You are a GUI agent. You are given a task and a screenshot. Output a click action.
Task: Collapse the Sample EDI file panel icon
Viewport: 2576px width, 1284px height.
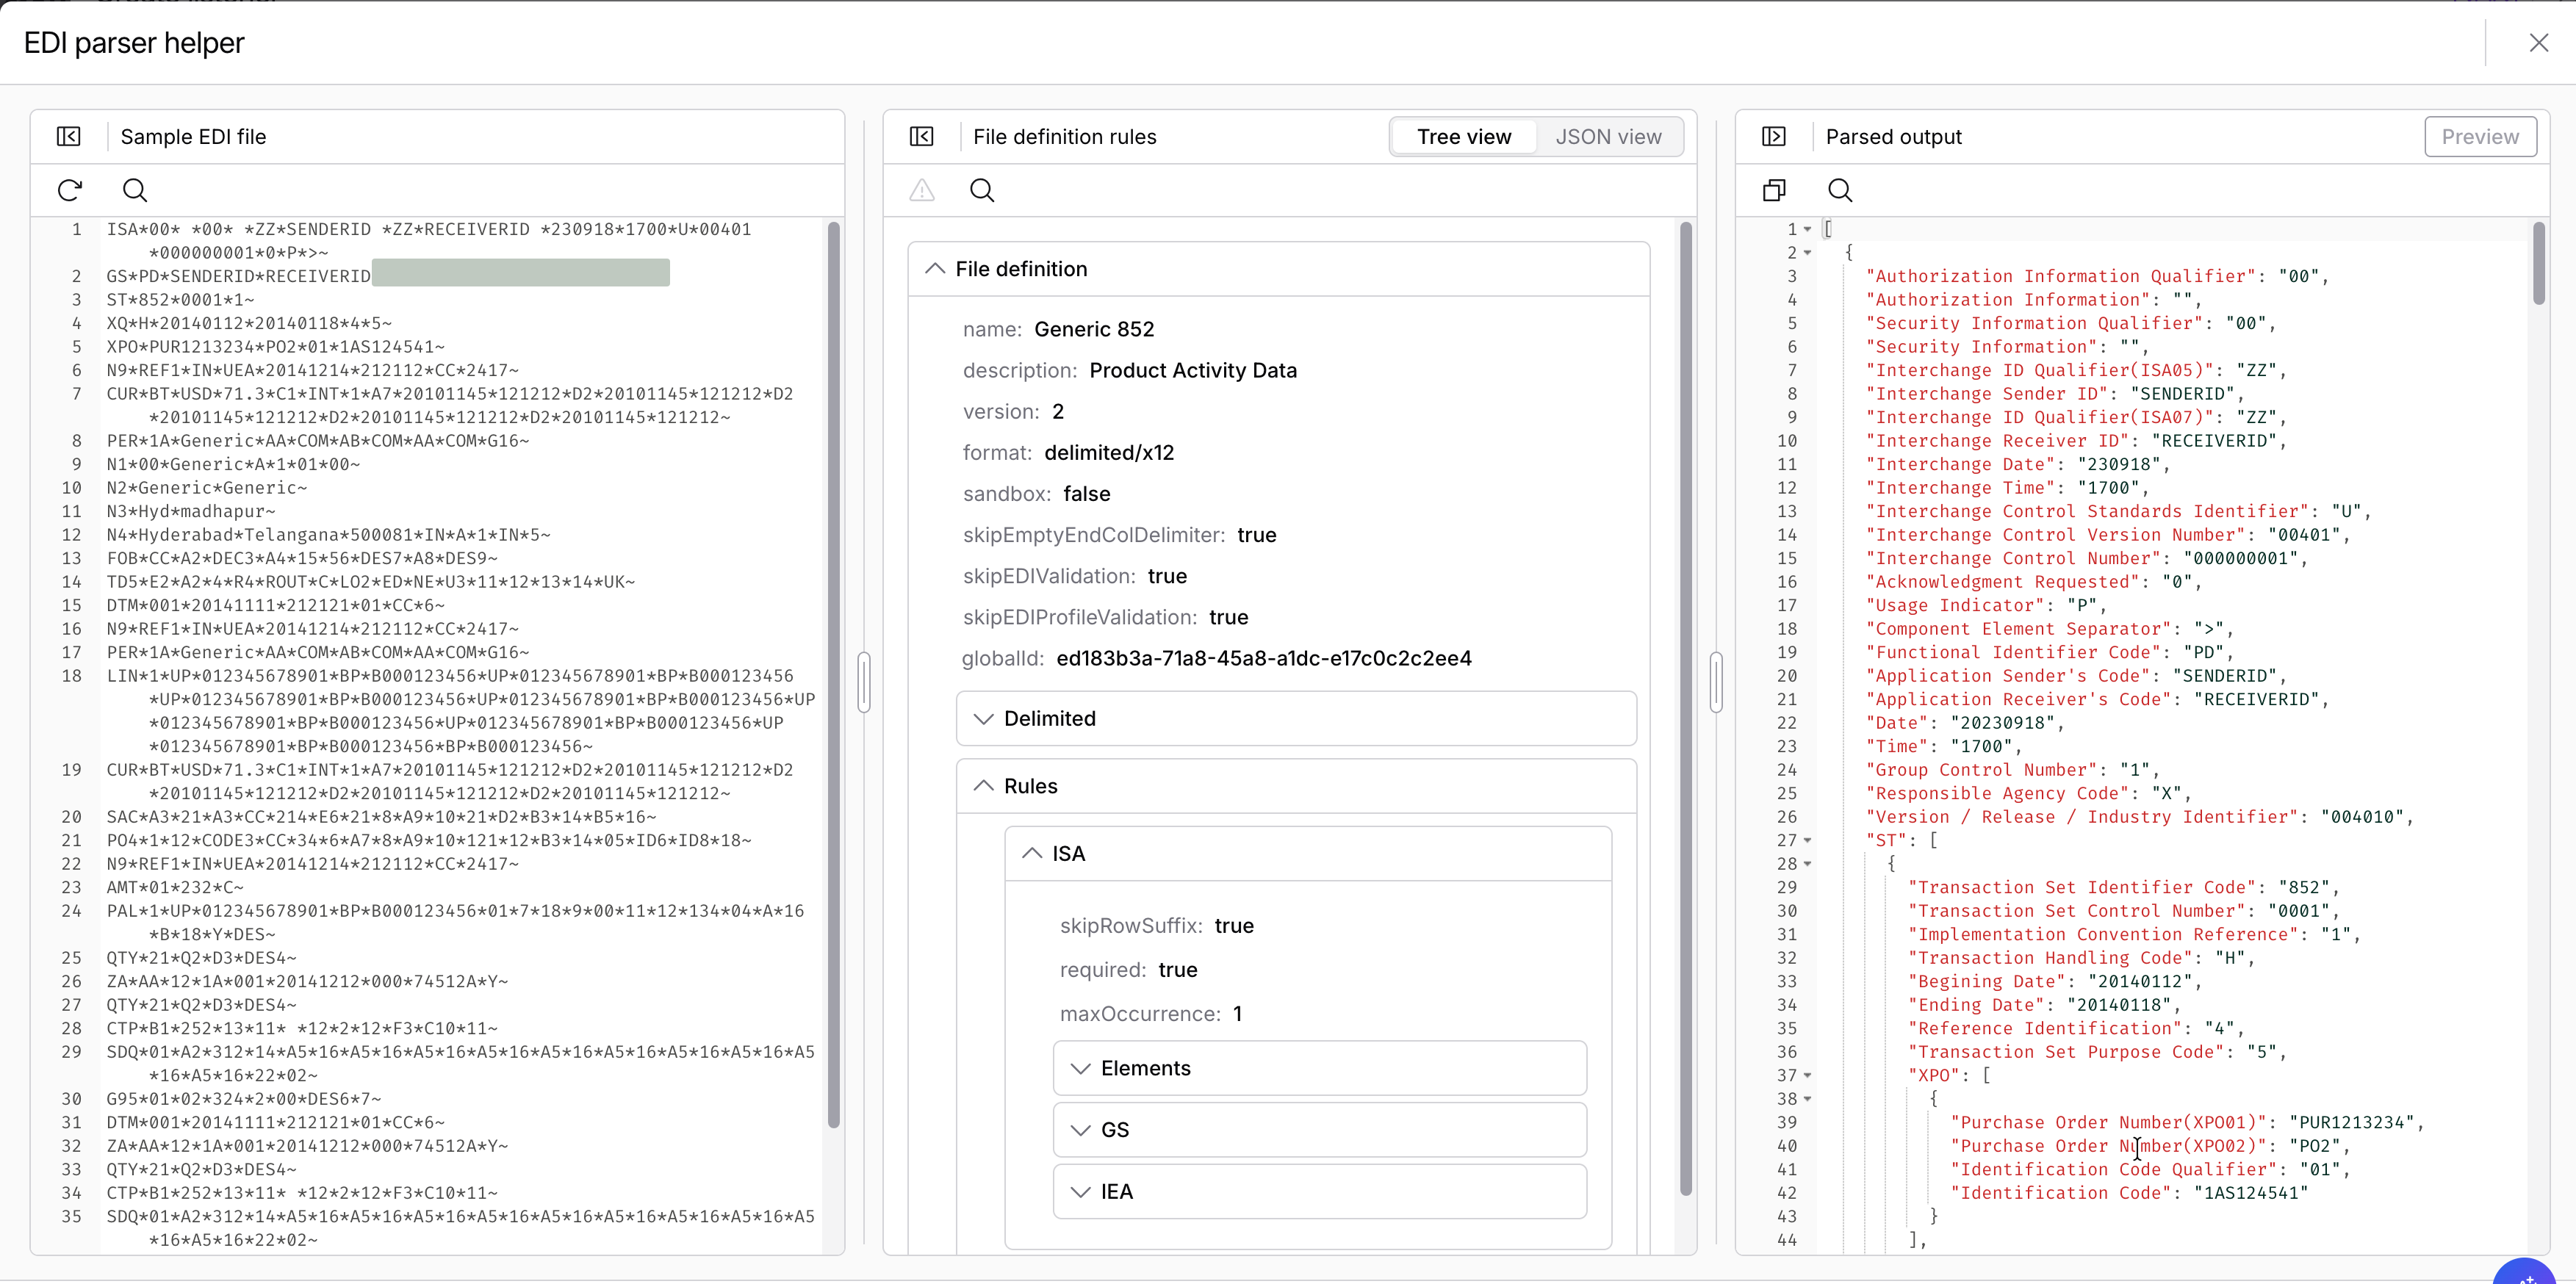(69, 136)
